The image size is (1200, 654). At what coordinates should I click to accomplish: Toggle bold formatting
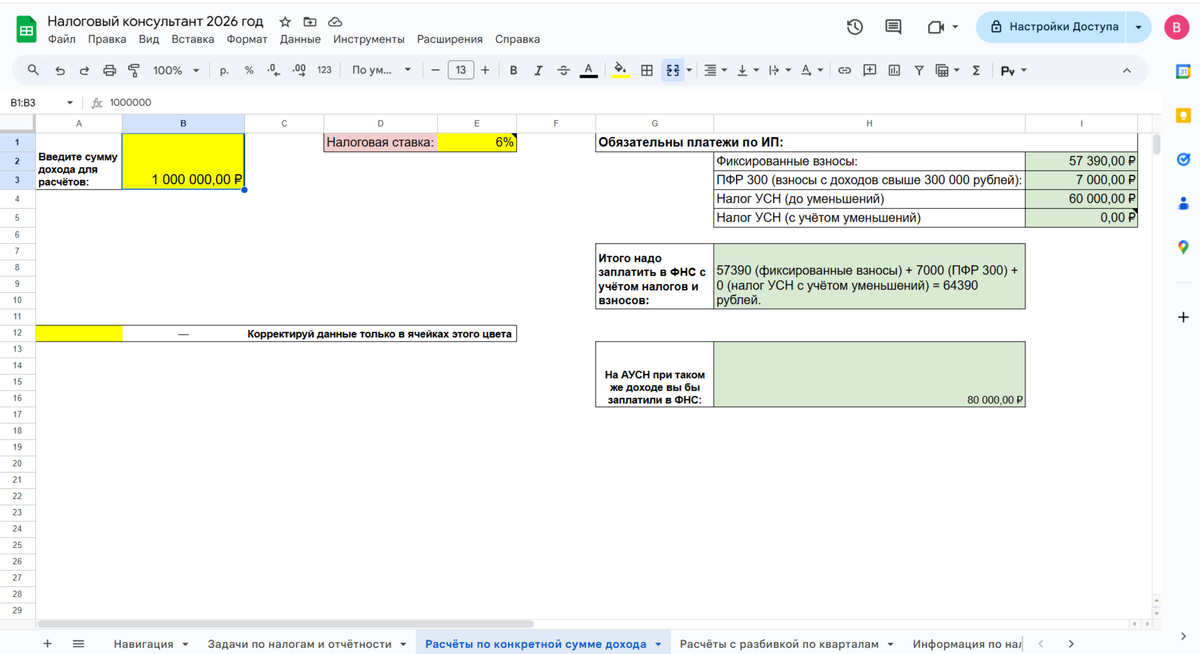click(513, 70)
